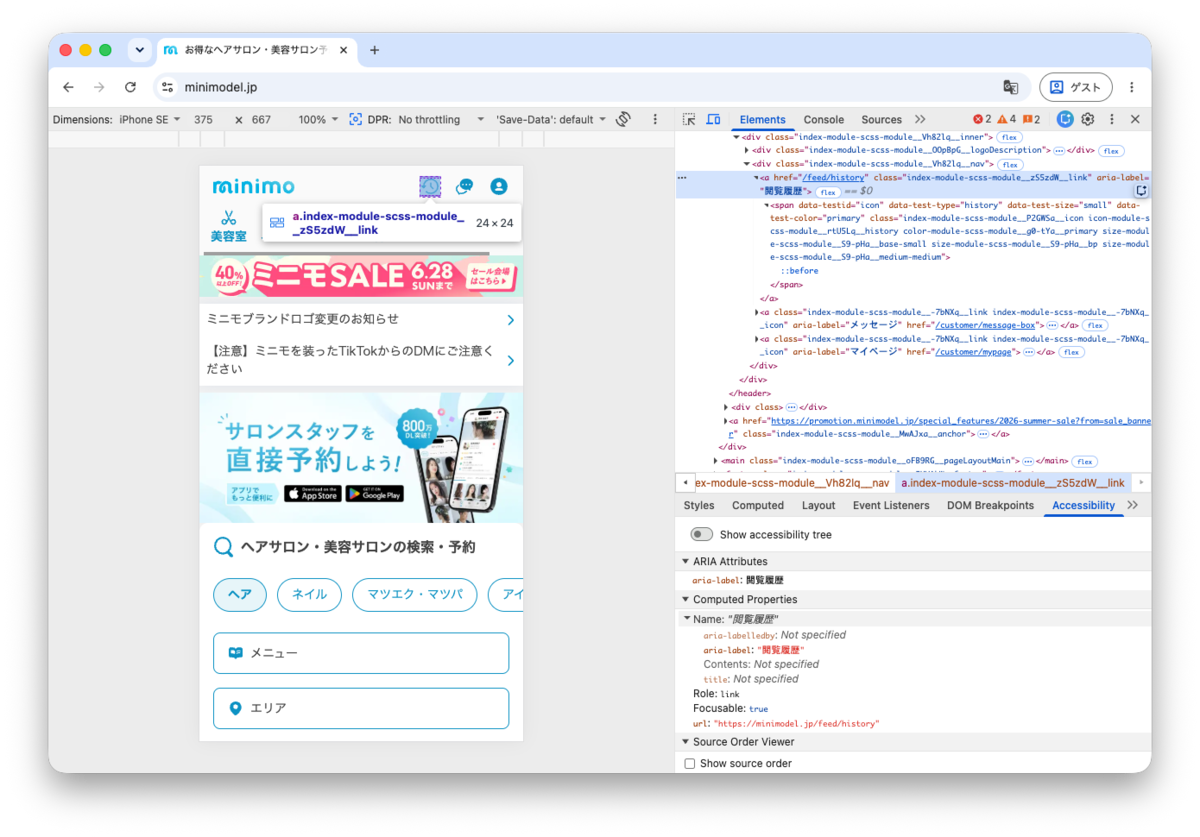Open a new tab with the plus button
This screenshot has height=837, width=1200.
(374, 50)
